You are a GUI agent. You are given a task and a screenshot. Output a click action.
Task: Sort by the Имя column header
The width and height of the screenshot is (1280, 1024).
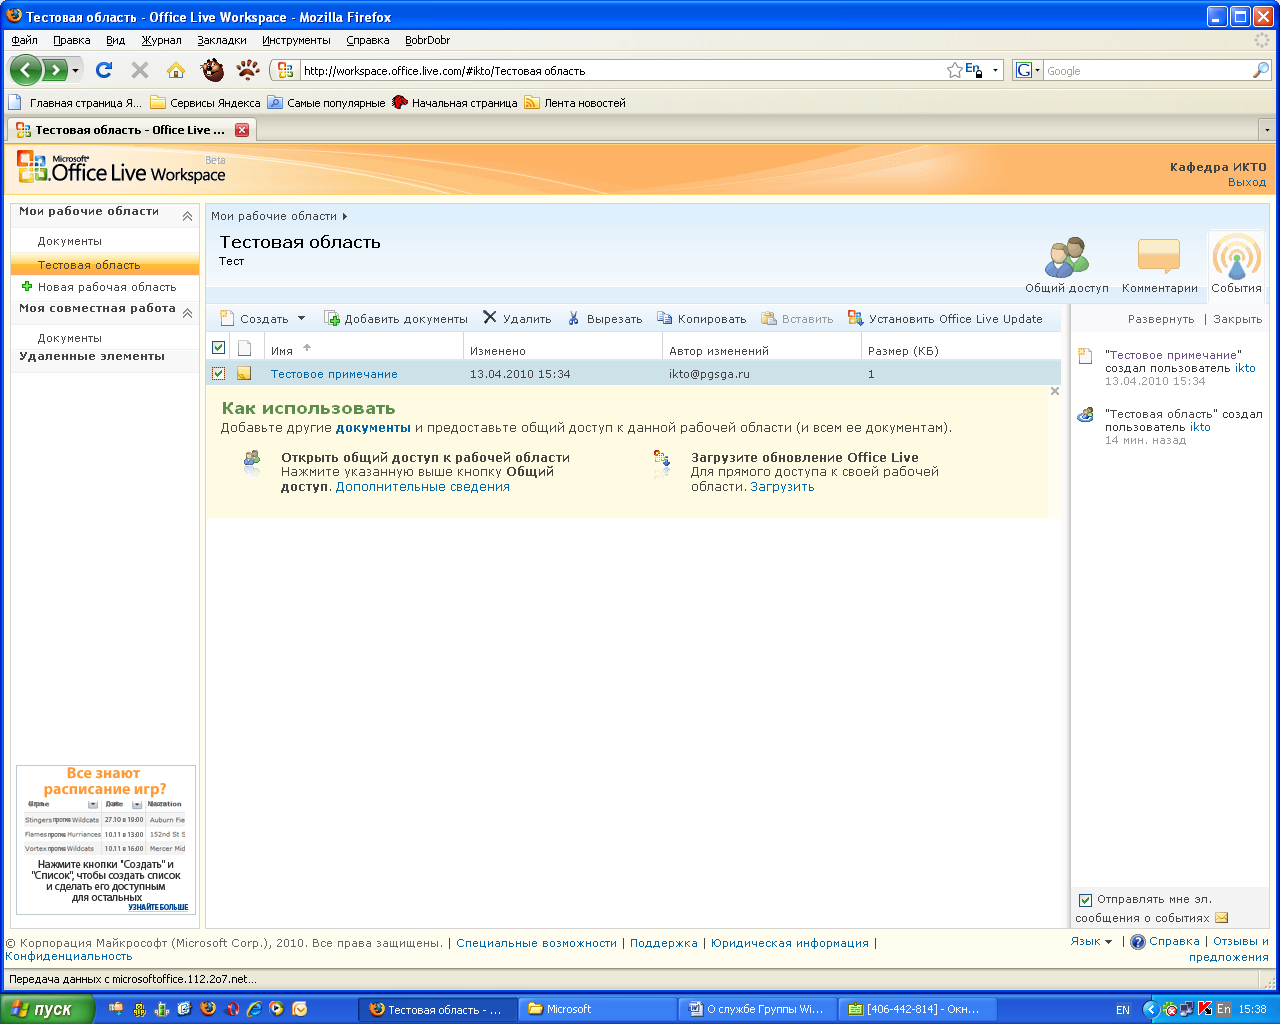coord(282,351)
